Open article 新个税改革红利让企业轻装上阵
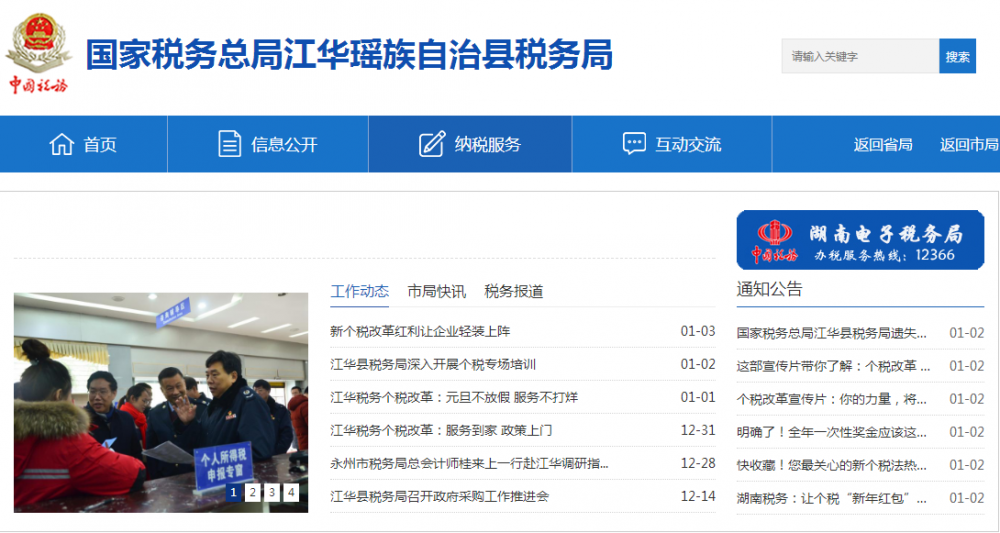Viewport: 1000px width, 533px height. [420, 332]
